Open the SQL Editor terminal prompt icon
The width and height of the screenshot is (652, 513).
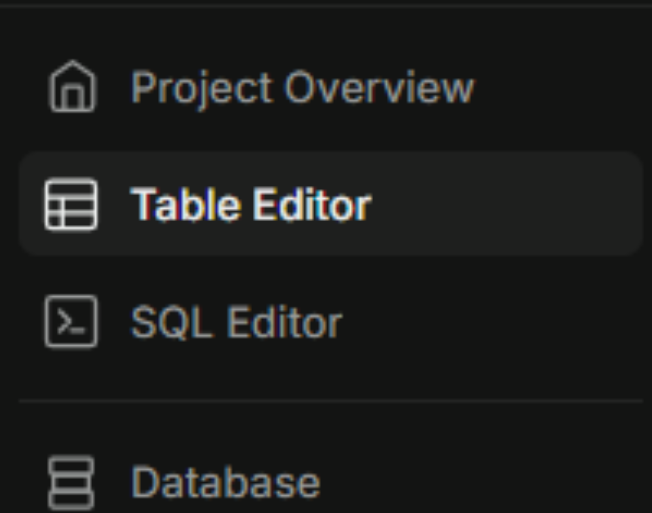(71, 321)
